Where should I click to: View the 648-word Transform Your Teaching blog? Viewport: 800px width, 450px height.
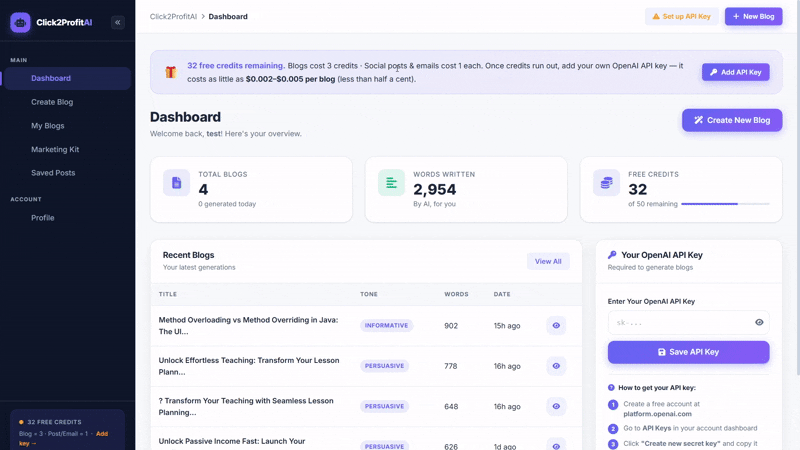pyautogui.click(x=556, y=406)
